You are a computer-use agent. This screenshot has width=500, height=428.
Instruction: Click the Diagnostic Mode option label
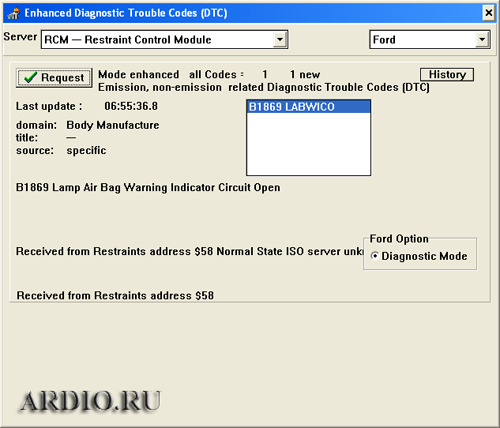[424, 256]
